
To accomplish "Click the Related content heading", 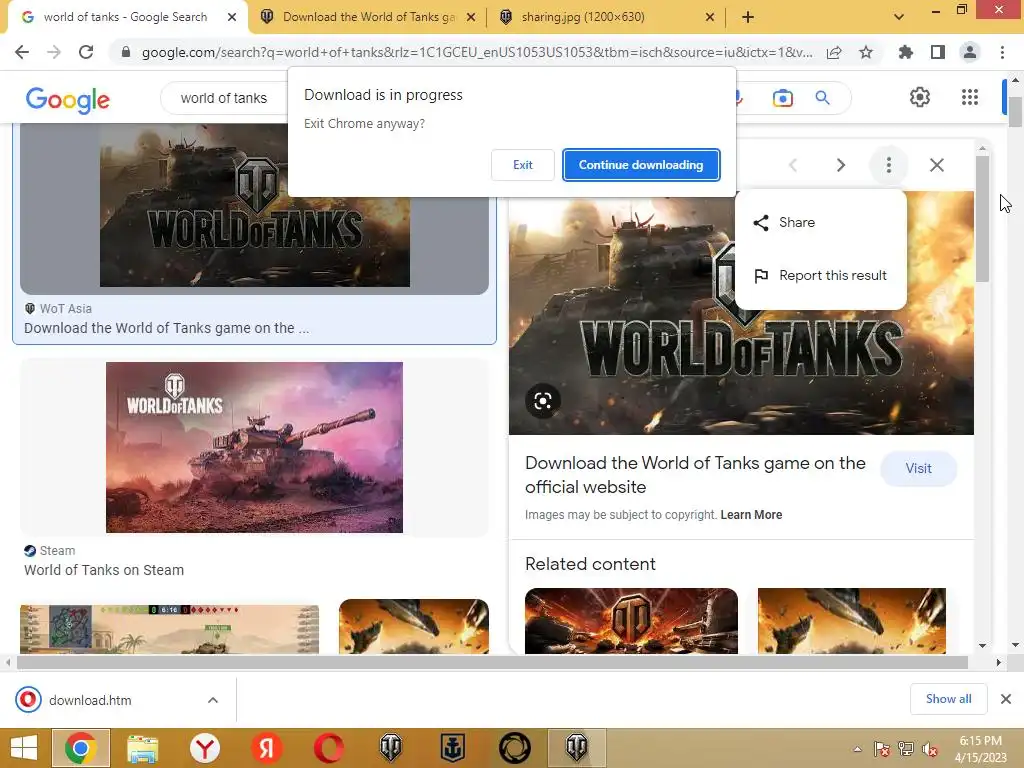I will tap(590, 564).
